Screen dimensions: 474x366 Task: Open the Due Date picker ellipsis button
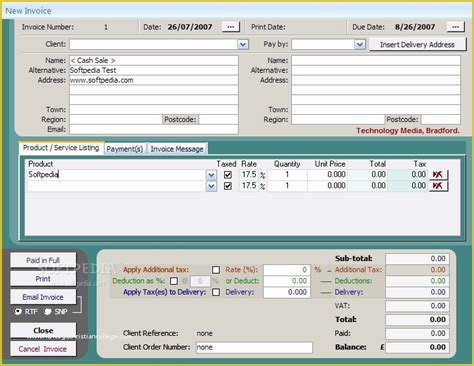click(x=455, y=27)
